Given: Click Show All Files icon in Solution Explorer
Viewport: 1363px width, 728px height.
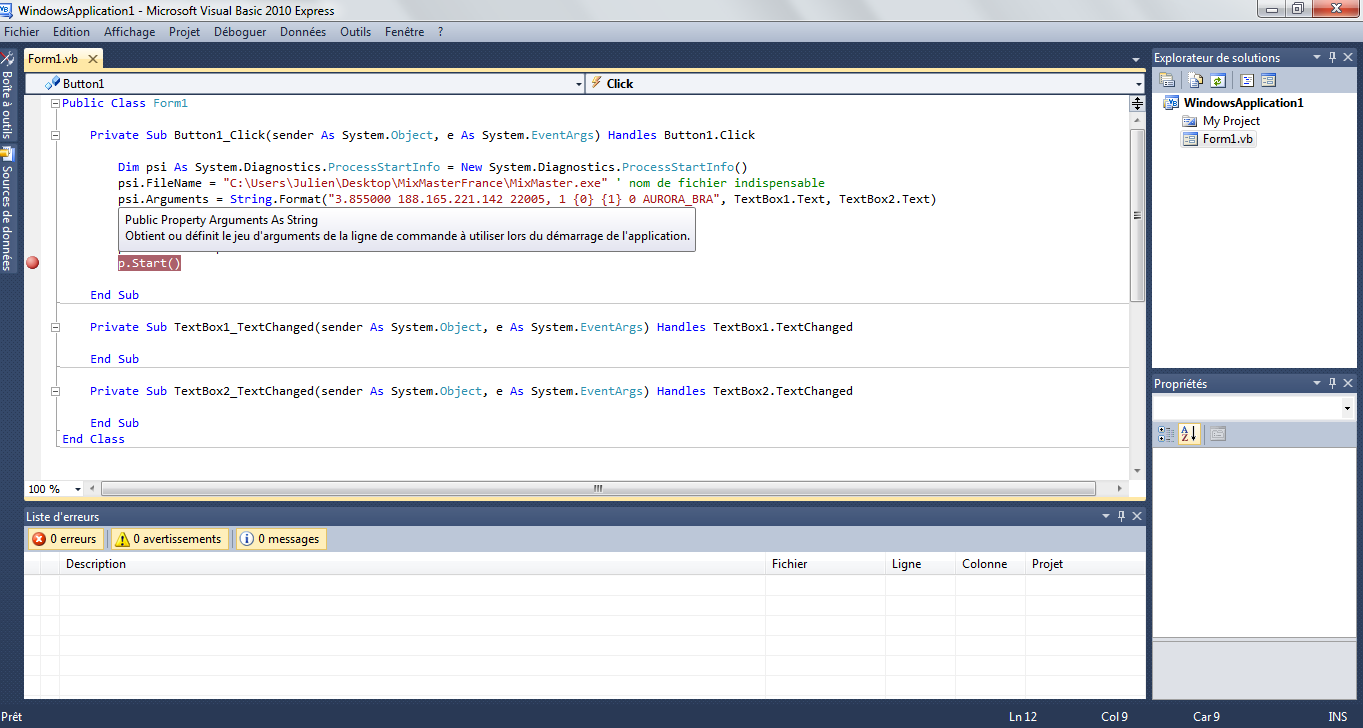Looking at the screenshot, I should point(1196,81).
